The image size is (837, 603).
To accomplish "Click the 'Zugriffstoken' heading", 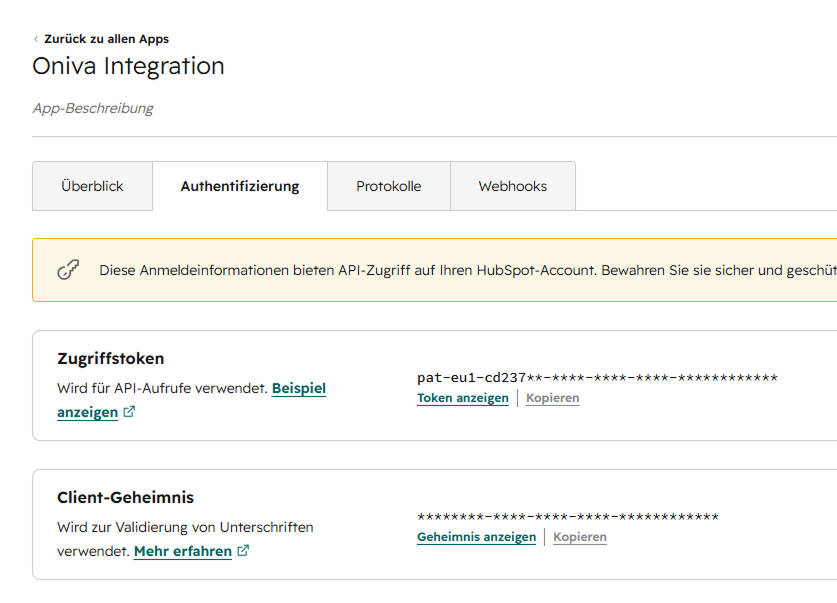I will [110, 359].
